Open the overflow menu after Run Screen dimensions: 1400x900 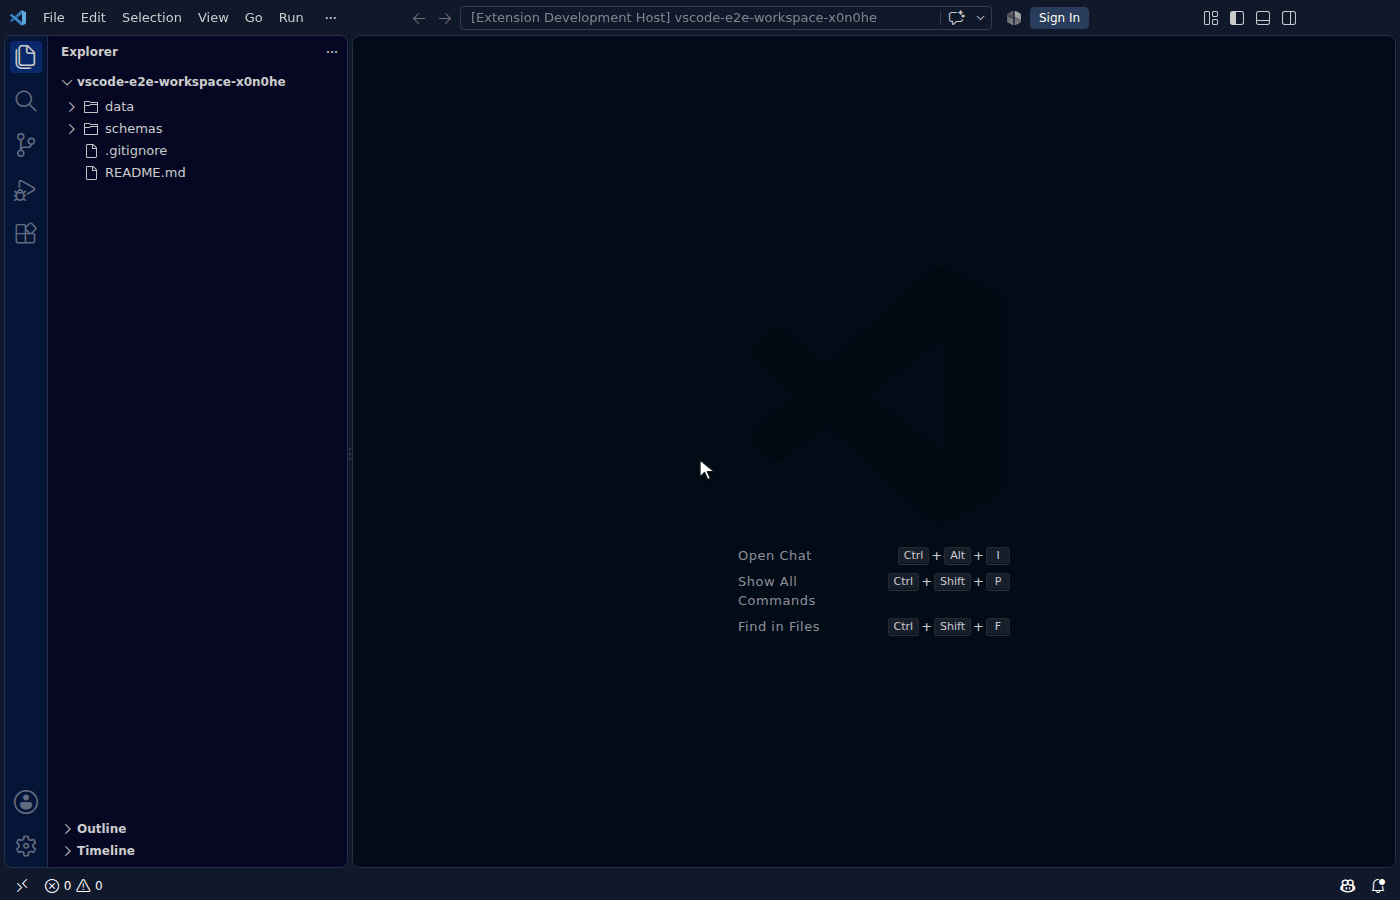point(331,18)
